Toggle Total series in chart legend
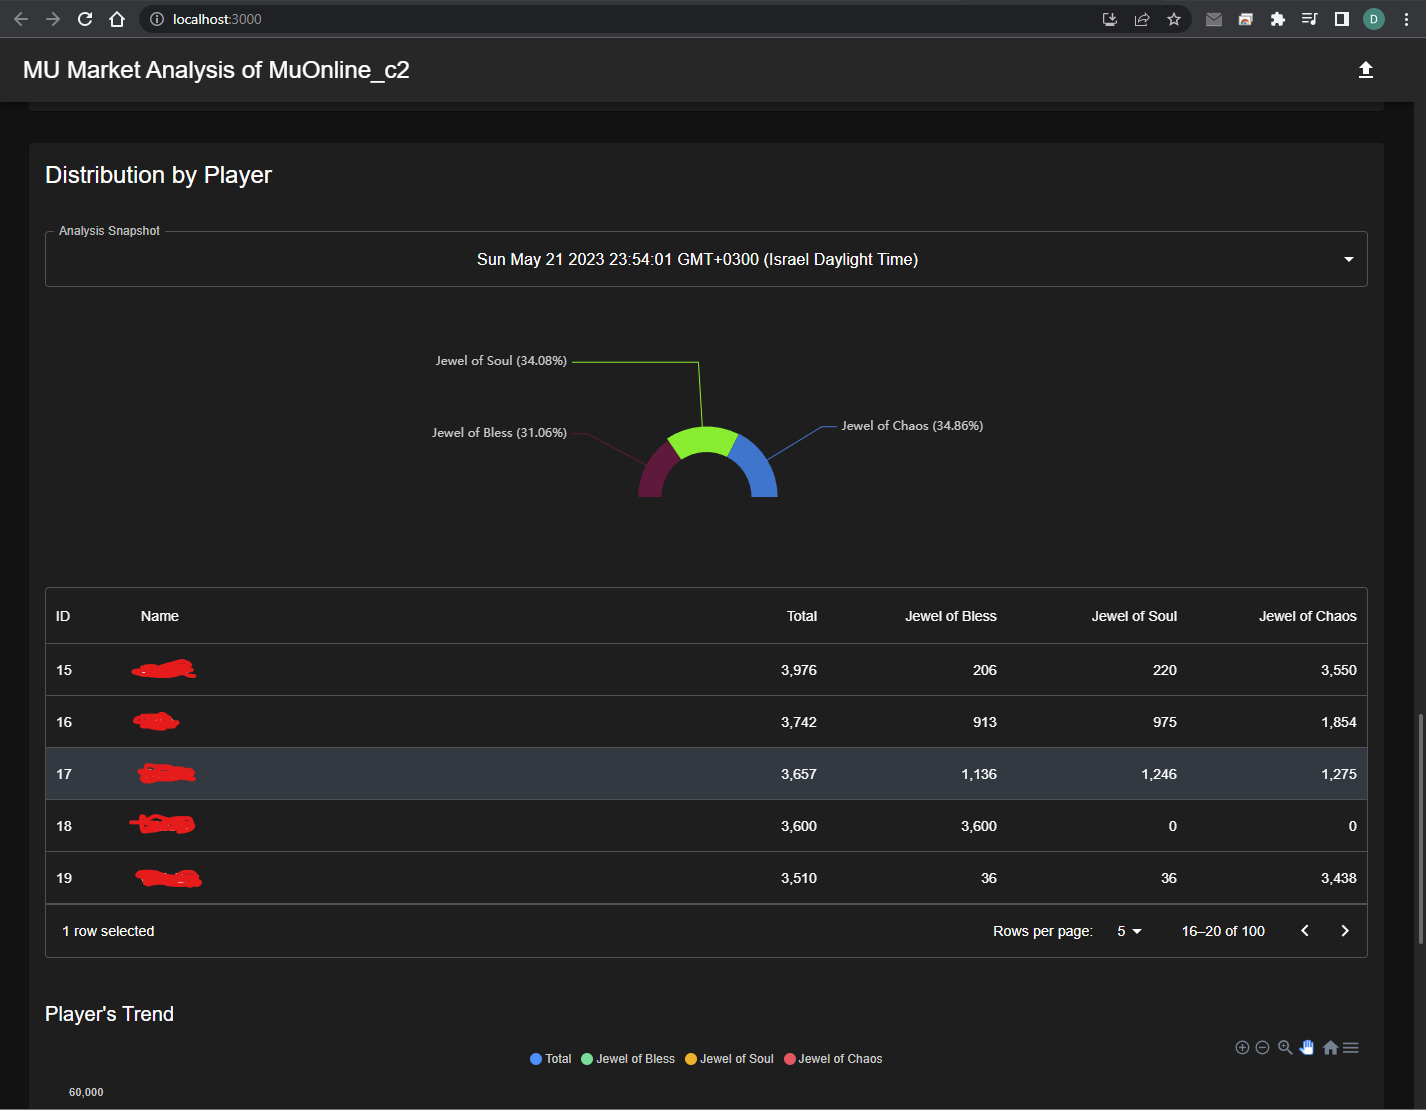 [x=551, y=1059]
